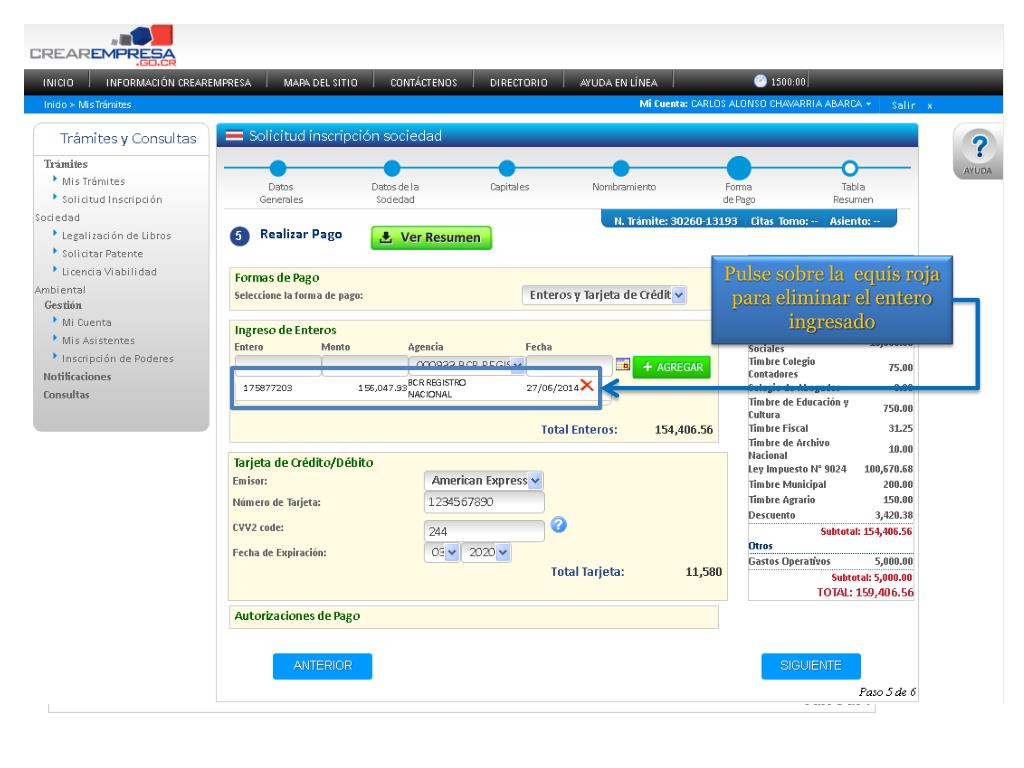The height and width of the screenshot is (768, 1024).
Task: Open MAPA DEL SITIO menu item
Action: point(321,82)
